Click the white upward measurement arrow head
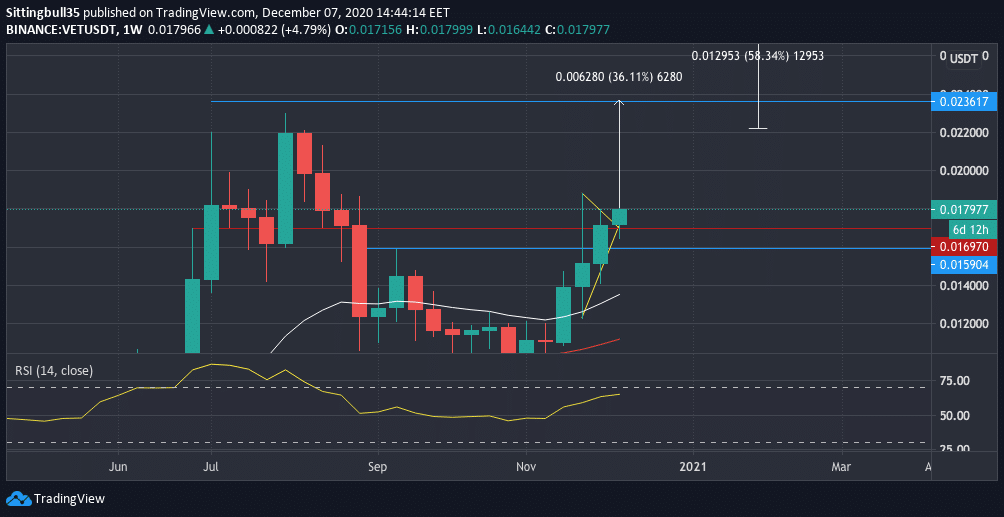Viewport: 1004px width, 517px height. [x=620, y=104]
